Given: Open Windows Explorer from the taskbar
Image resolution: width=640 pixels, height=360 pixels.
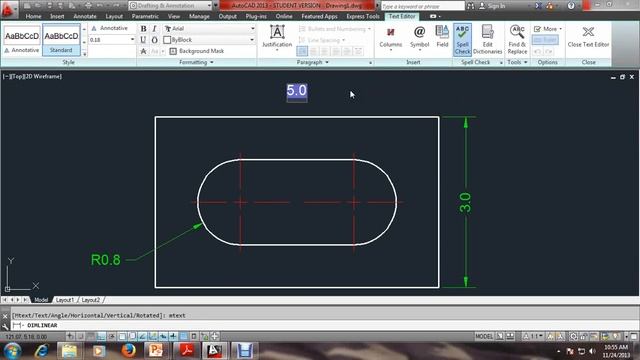Looking at the screenshot, I should pos(69,351).
